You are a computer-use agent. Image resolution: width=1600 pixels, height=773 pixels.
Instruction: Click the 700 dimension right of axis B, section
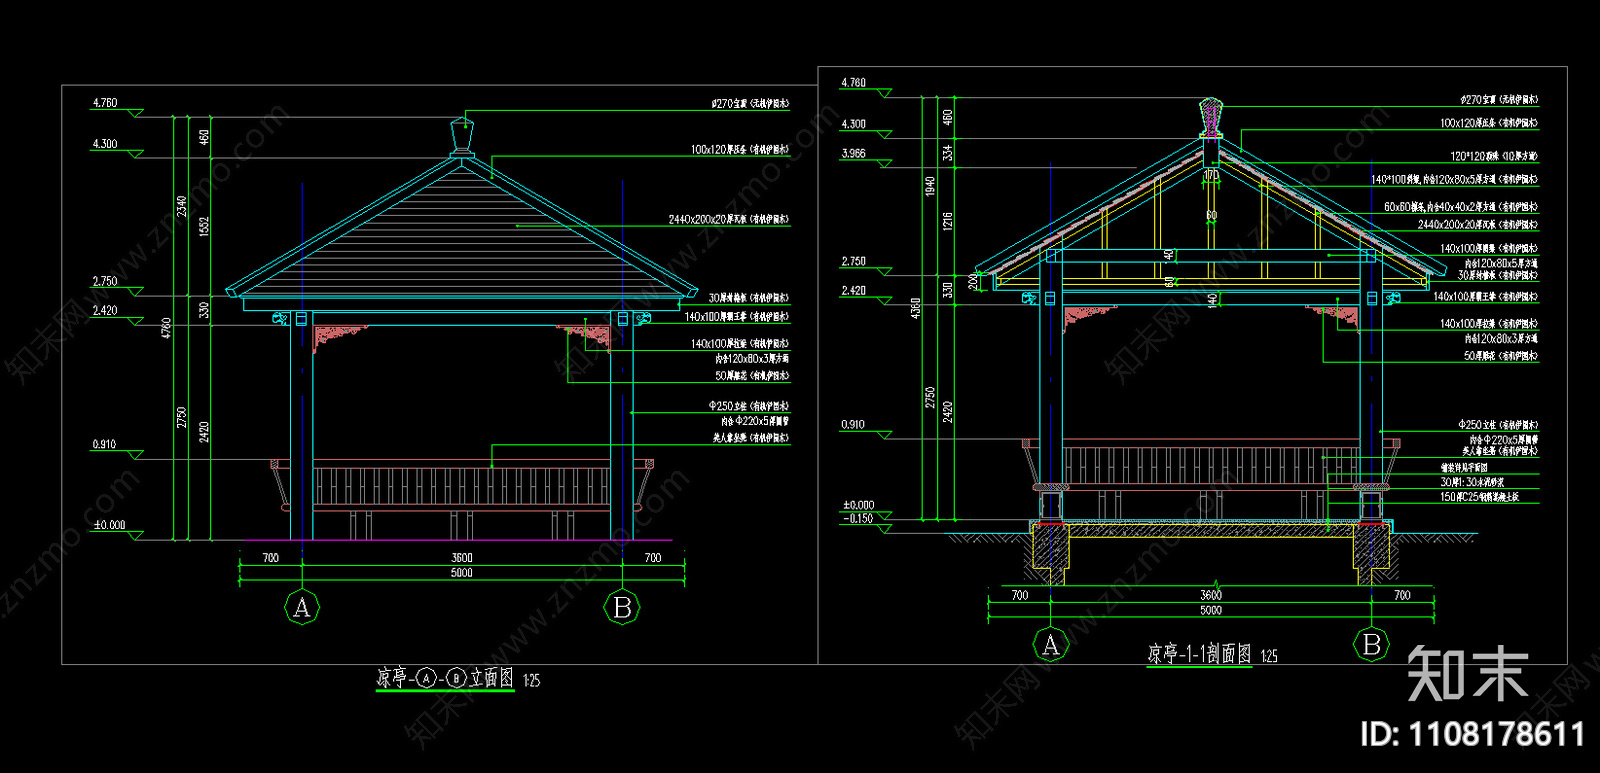(x=1402, y=595)
